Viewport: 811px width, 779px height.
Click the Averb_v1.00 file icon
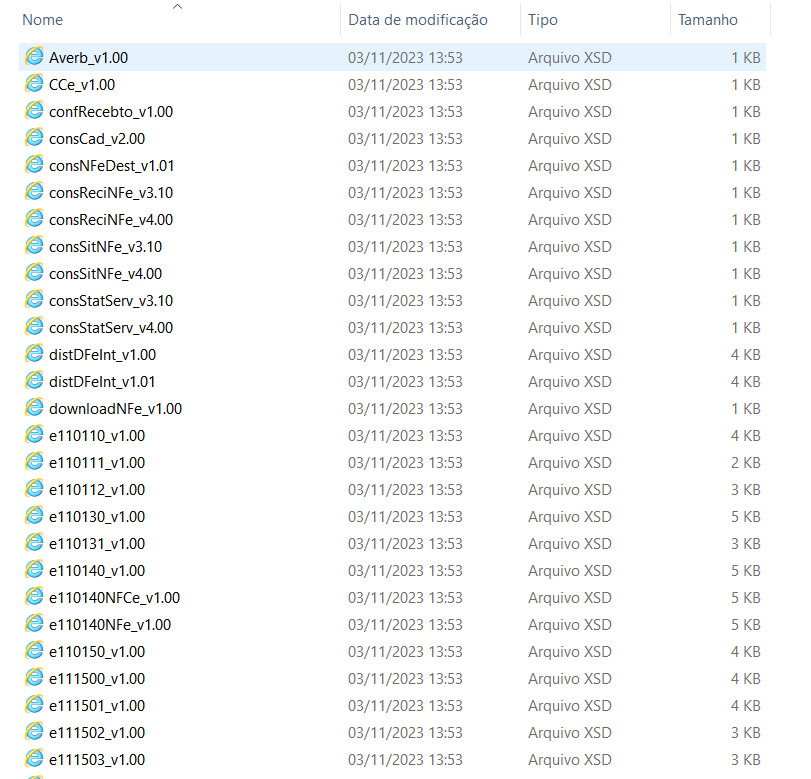(34, 56)
